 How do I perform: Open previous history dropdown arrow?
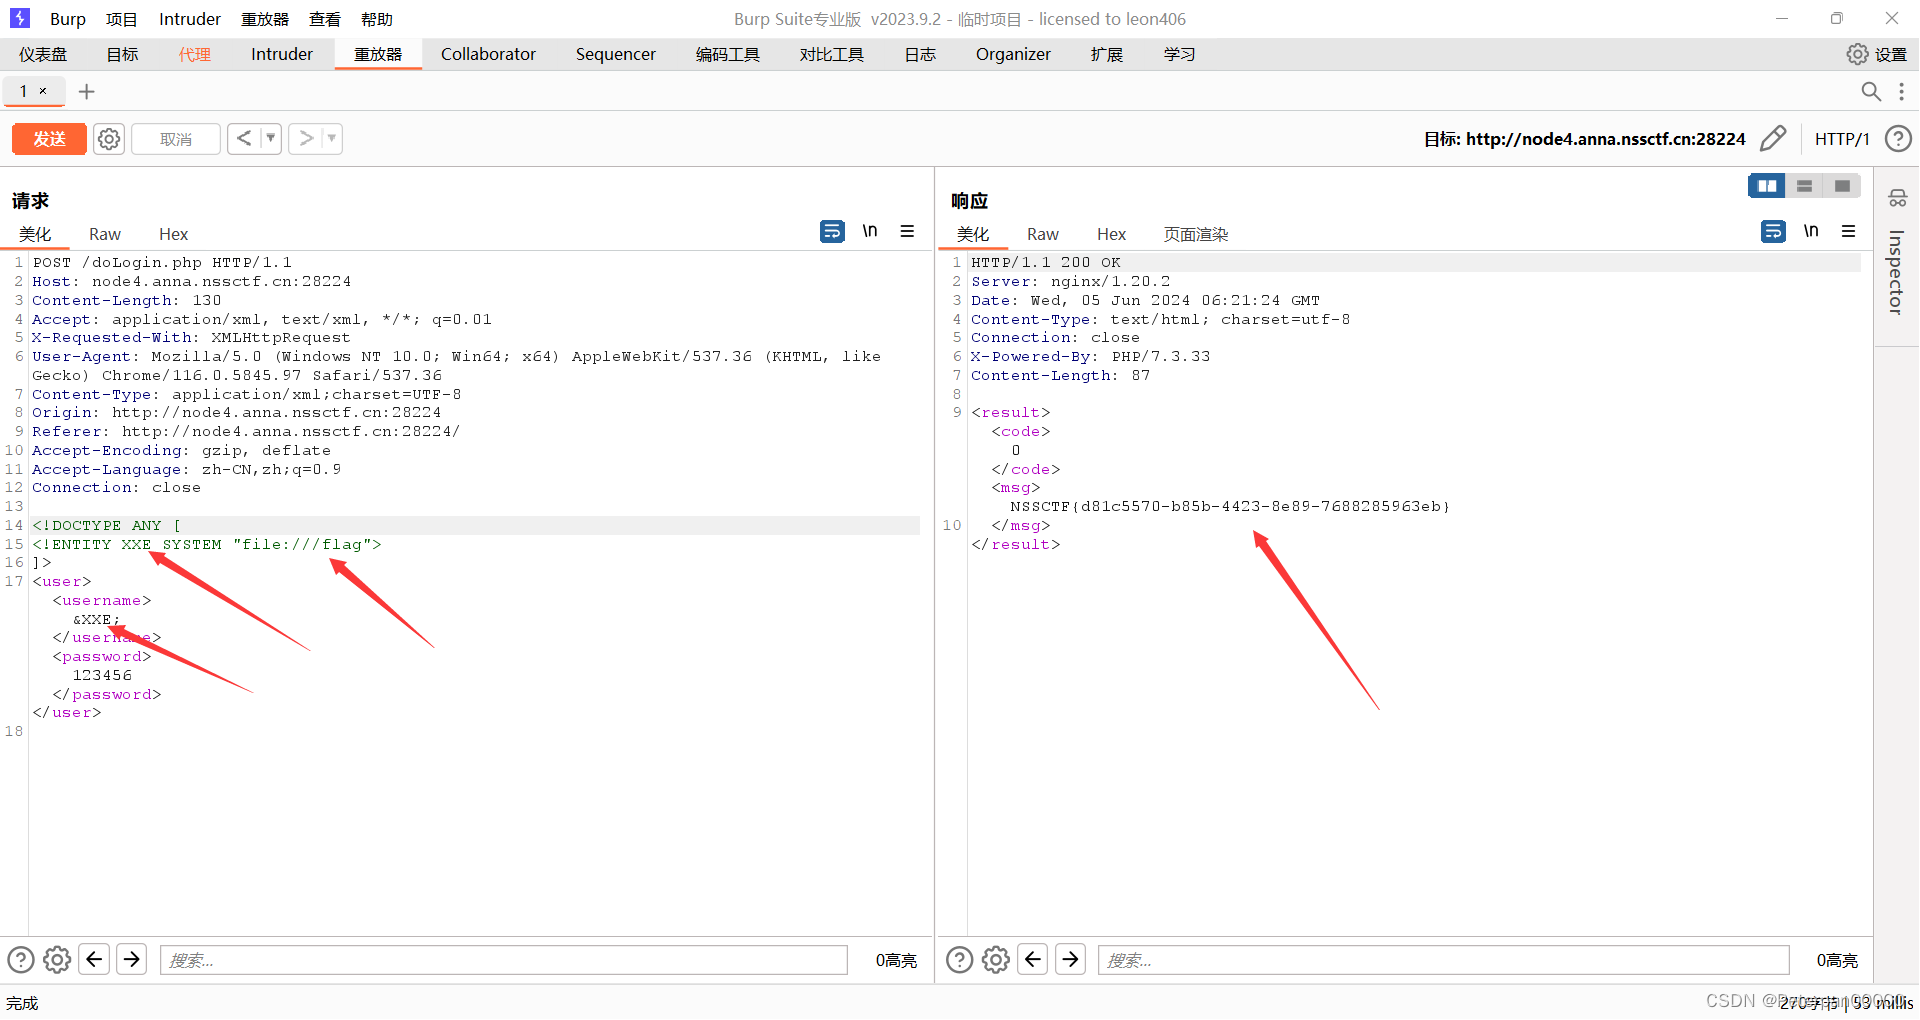(x=271, y=139)
